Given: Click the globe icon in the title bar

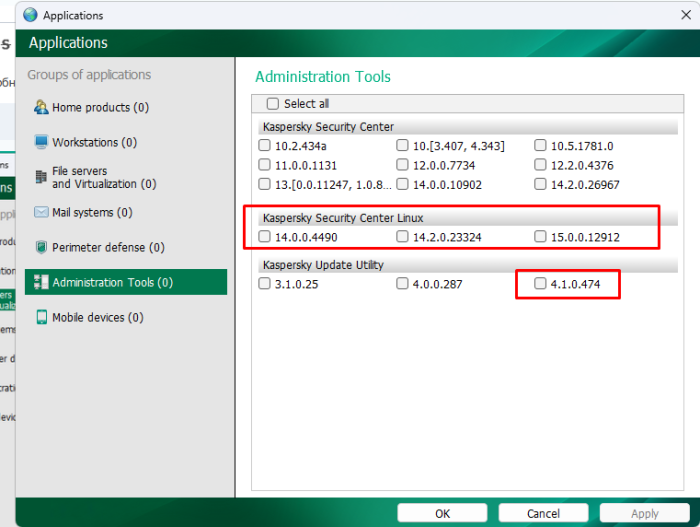Looking at the screenshot, I should coord(29,15).
